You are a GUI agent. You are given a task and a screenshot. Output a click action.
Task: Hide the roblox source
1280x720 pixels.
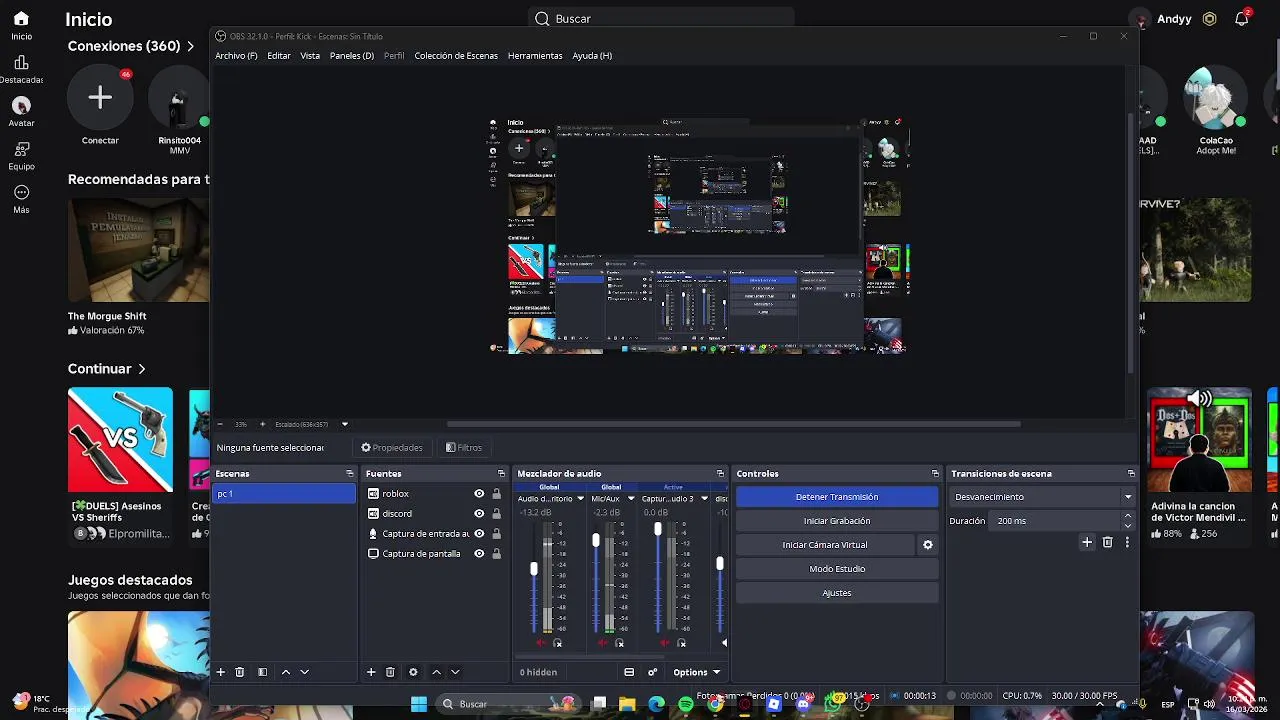pyautogui.click(x=479, y=494)
